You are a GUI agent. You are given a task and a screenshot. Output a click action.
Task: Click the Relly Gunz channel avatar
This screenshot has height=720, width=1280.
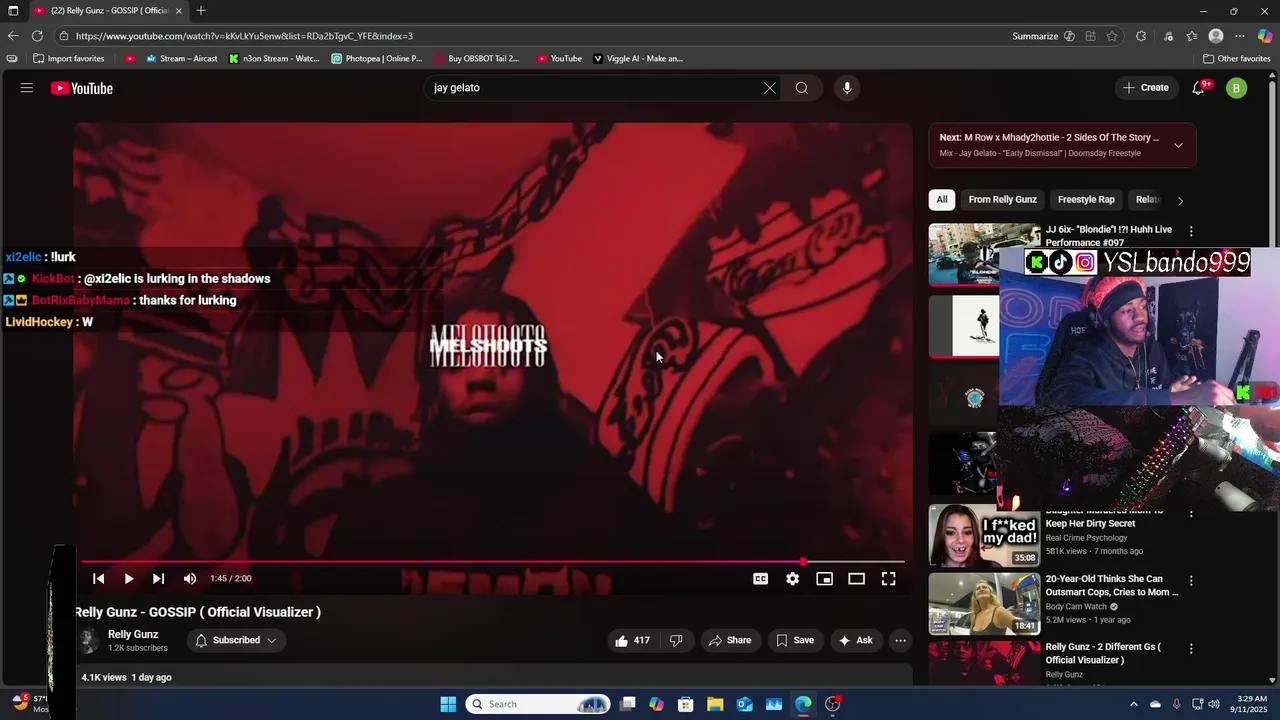[89, 640]
